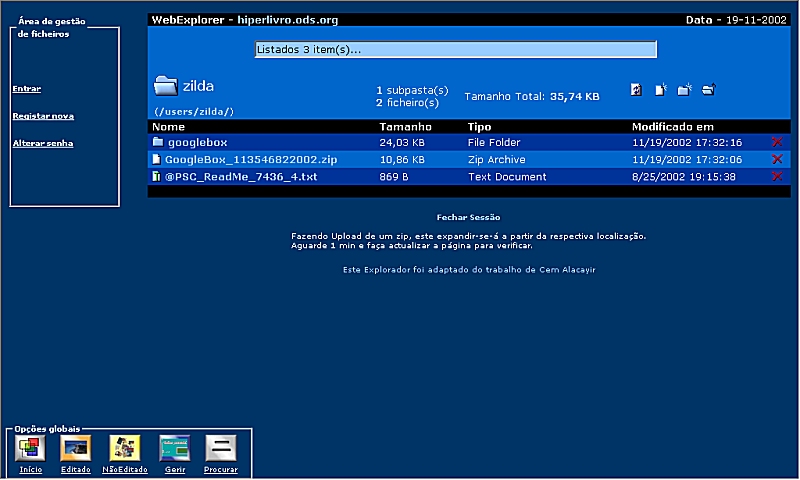Image resolution: width=800 pixels, height=480 pixels.
Task: Open the Editado icon in global options
Action: click(x=76, y=448)
